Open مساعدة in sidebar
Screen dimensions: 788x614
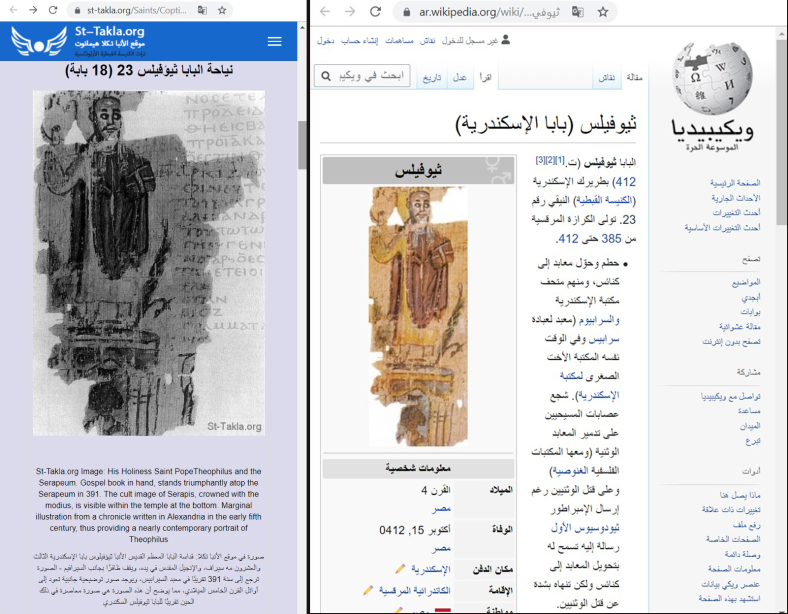(x=749, y=411)
